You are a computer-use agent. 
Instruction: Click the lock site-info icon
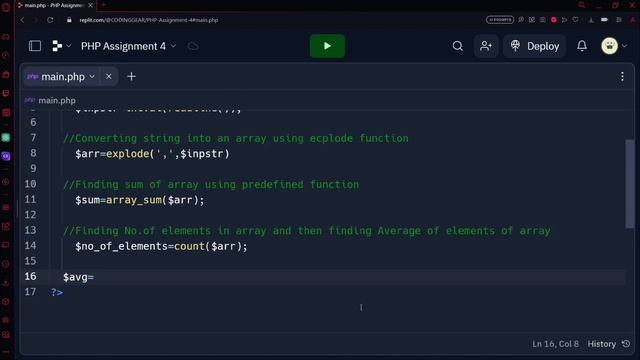69,20
